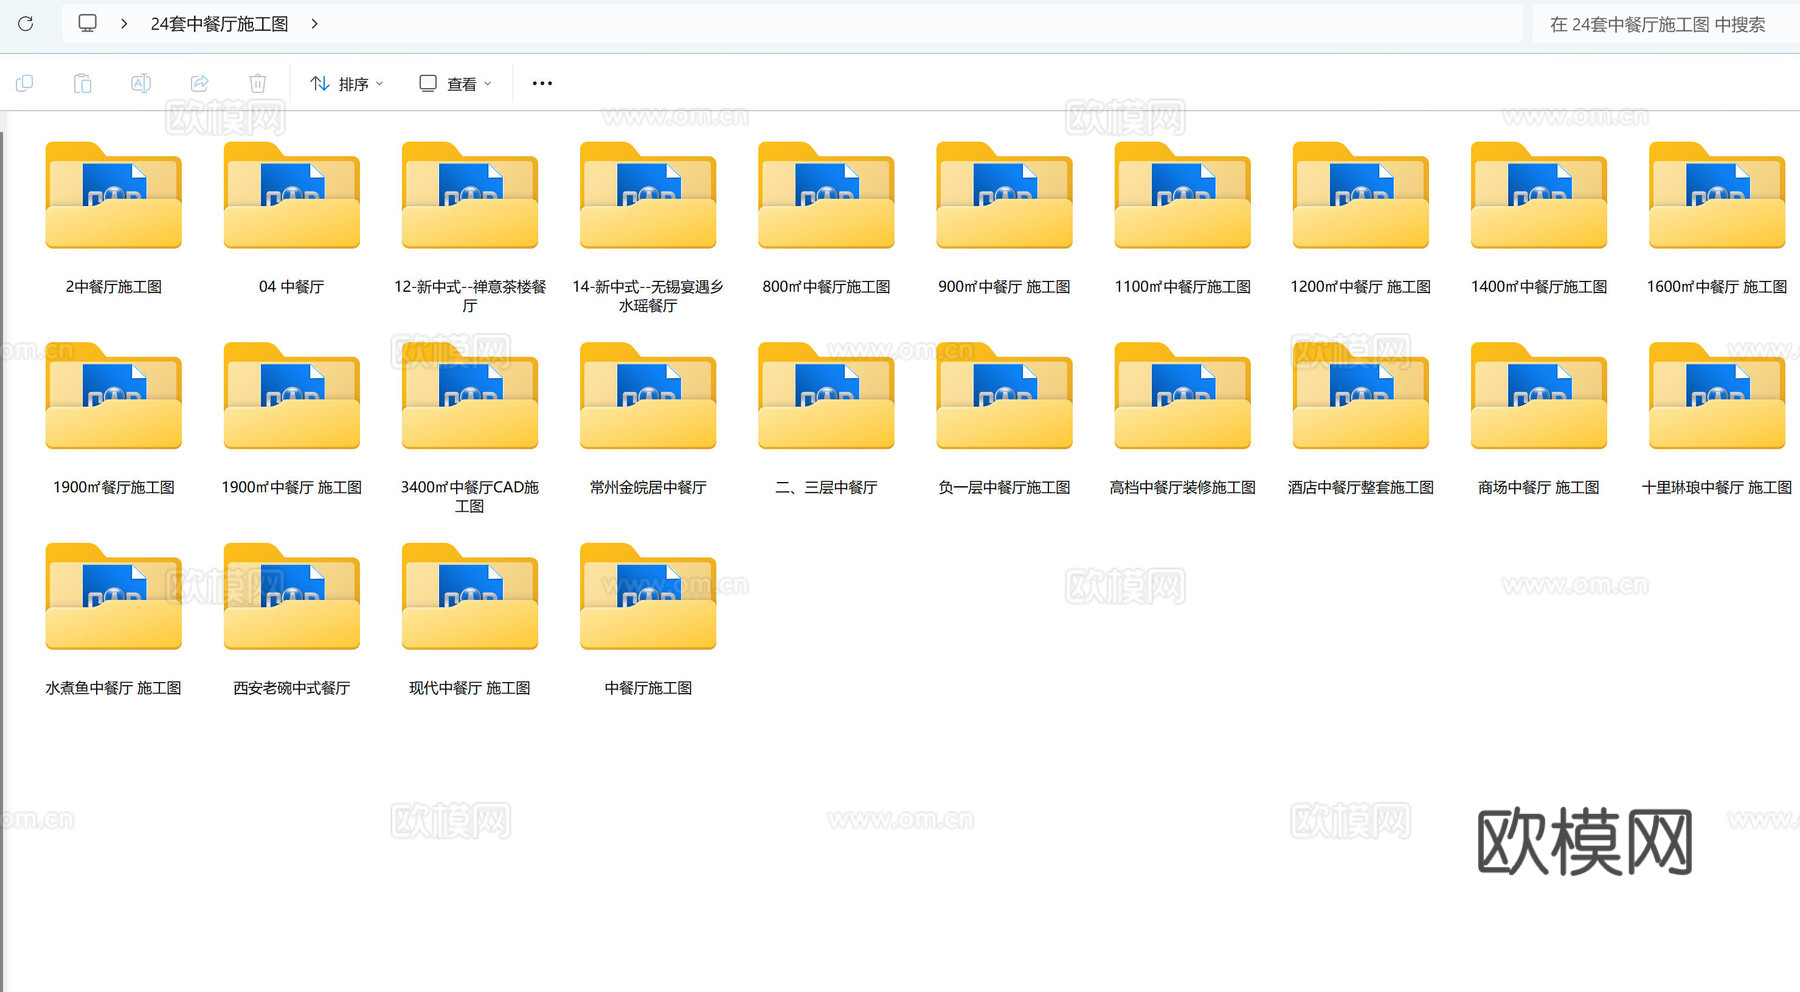Select the 现代中餐厅 施工图 folder icon
Image resolution: width=1800 pixels, height=992 pixels.
point(470,597)
